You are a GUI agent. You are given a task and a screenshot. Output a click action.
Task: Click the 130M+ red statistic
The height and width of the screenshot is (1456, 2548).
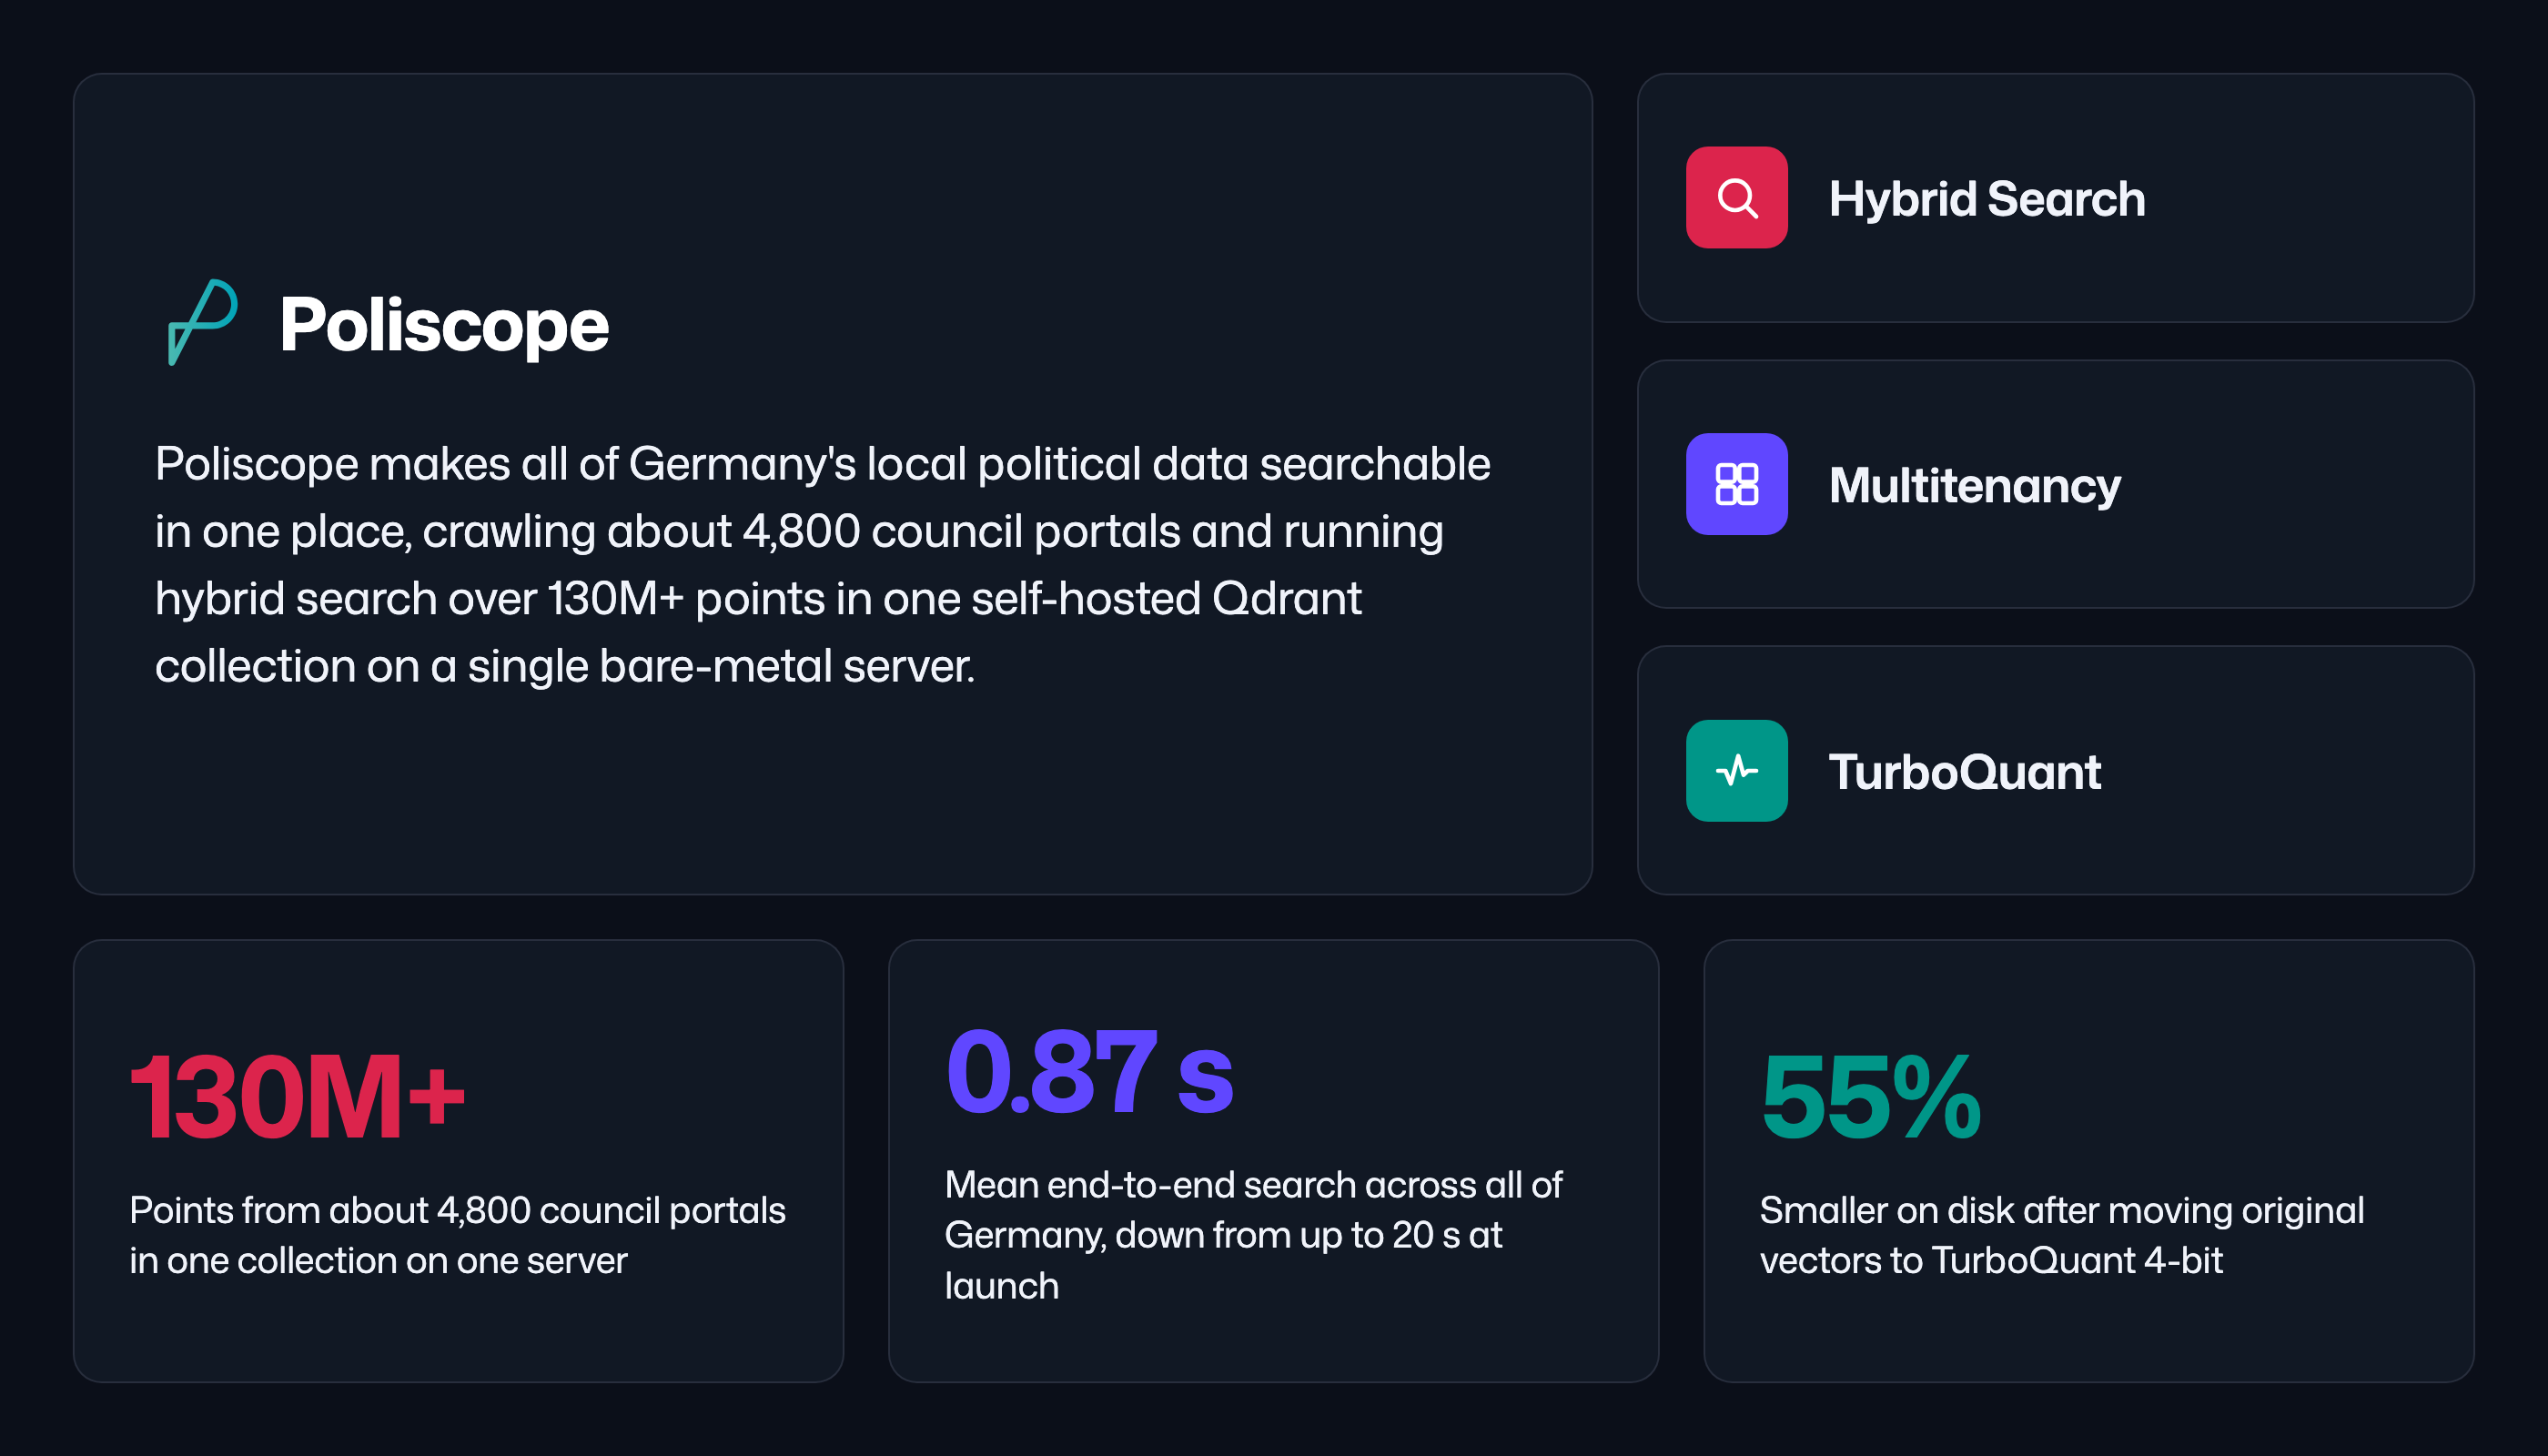click(x=297, y=1096)
